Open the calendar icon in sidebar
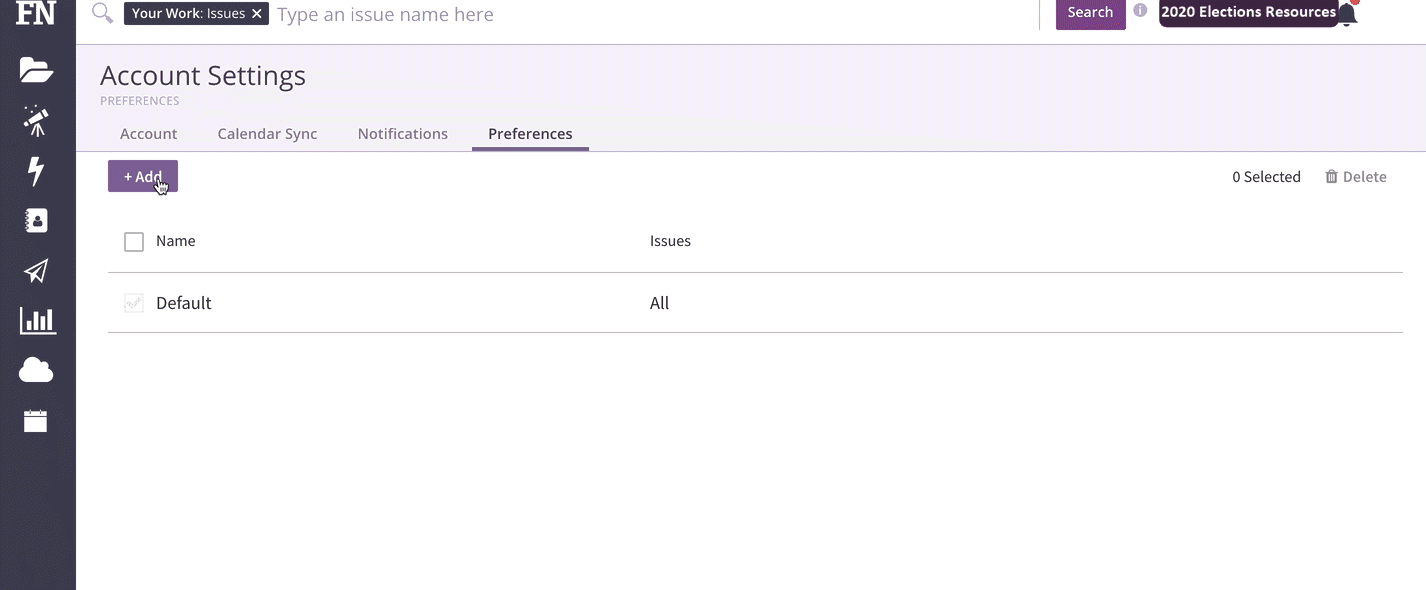The height and width of the screenshot is (590, 1426). [36, 421]
